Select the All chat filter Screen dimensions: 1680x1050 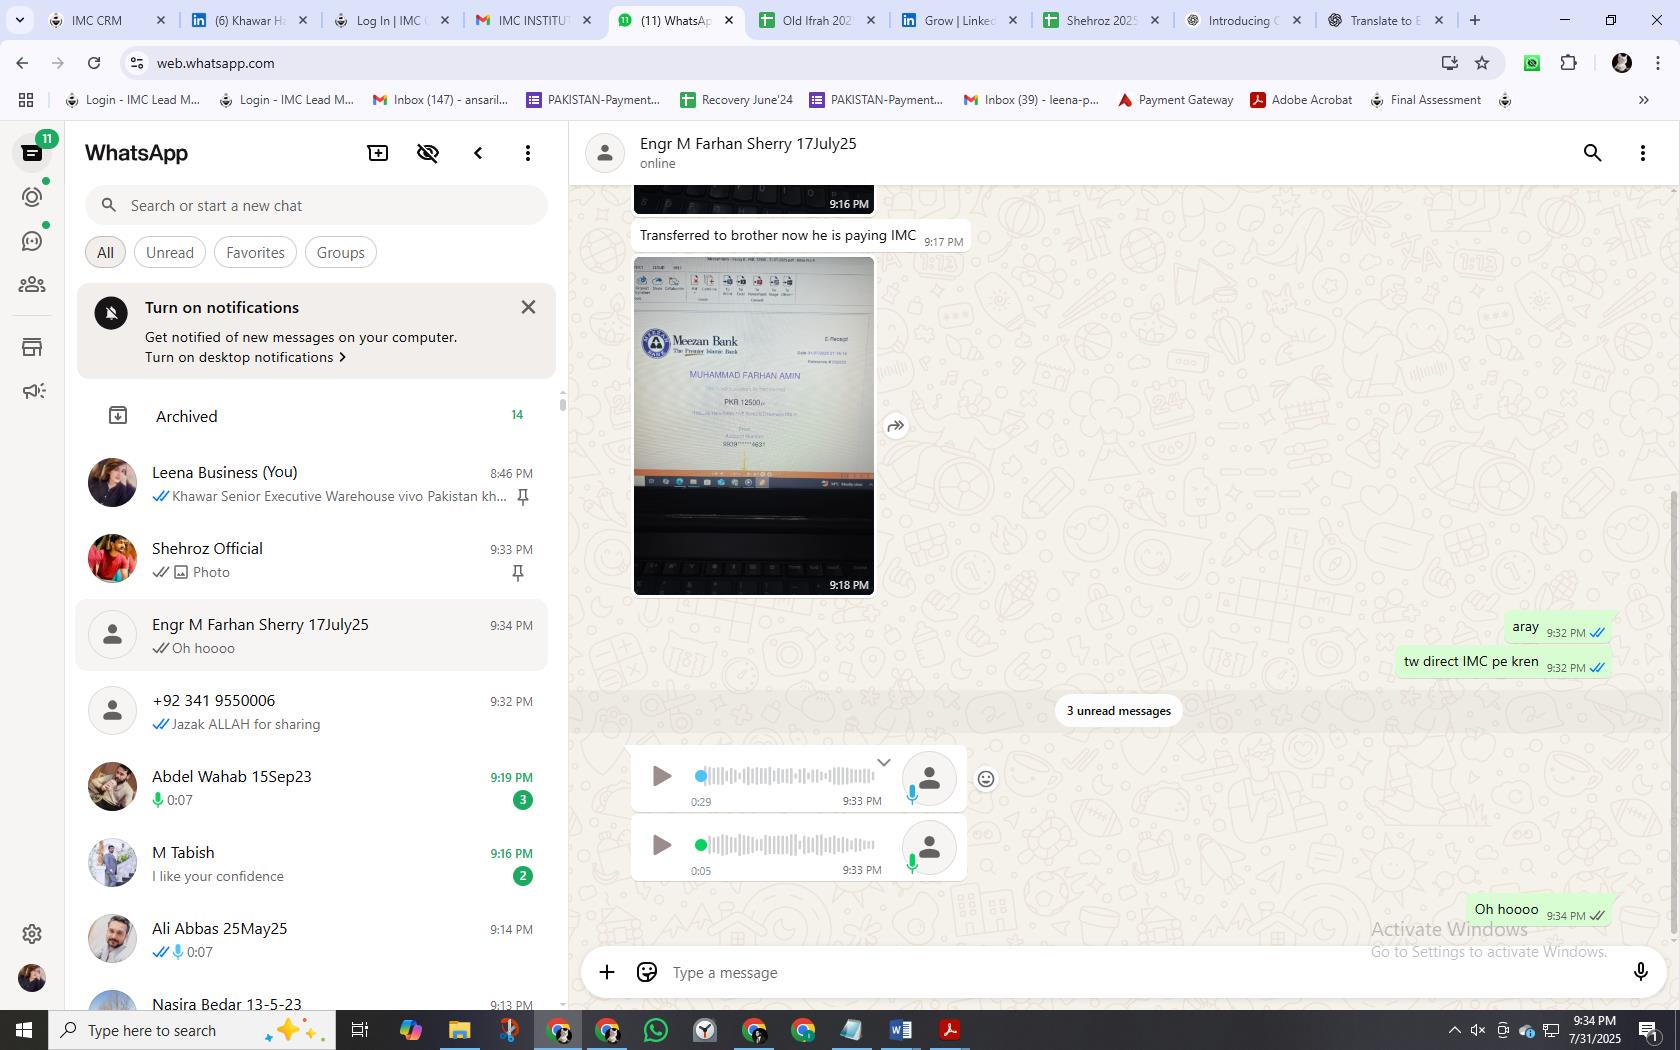(105, 252)
